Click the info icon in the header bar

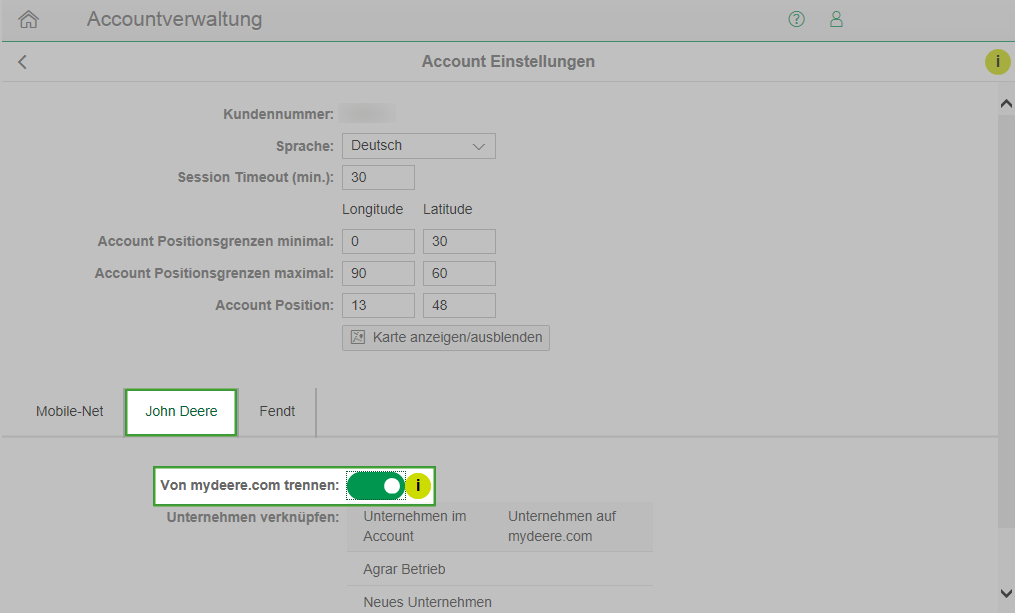997,62
